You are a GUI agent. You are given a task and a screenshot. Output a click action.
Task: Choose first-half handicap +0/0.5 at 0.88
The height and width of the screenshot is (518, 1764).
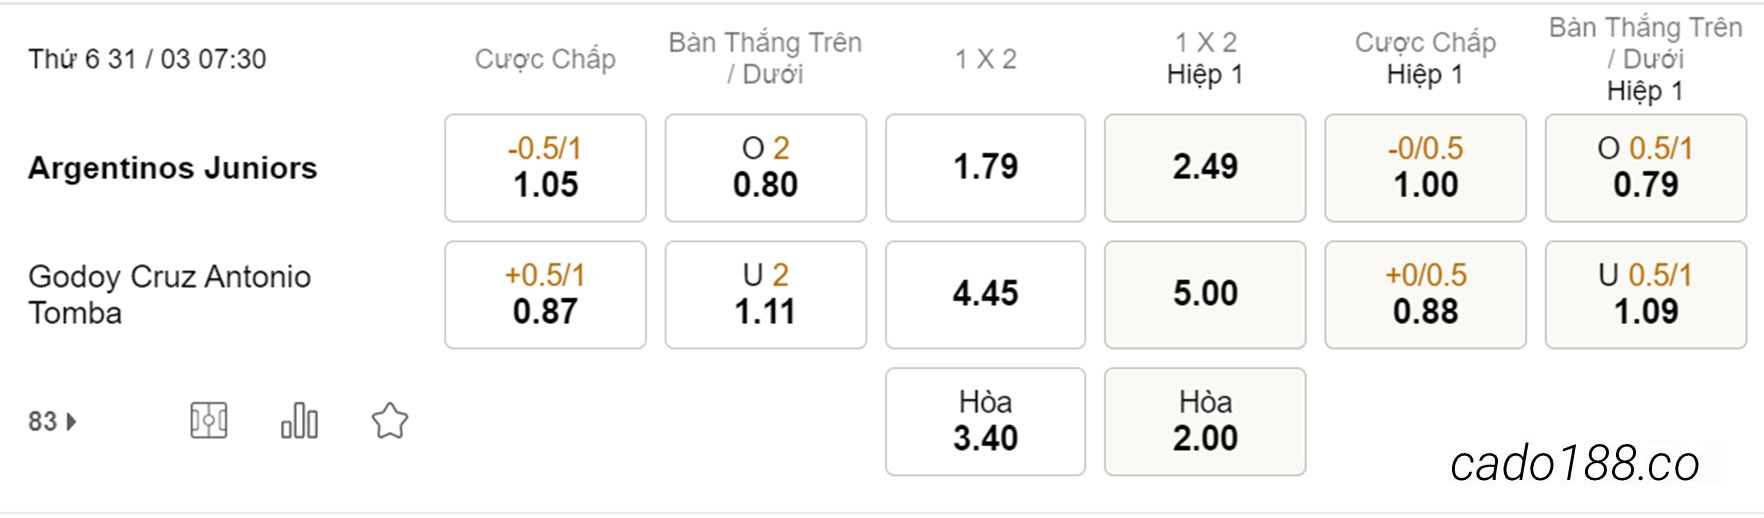tap(1425, 295)
